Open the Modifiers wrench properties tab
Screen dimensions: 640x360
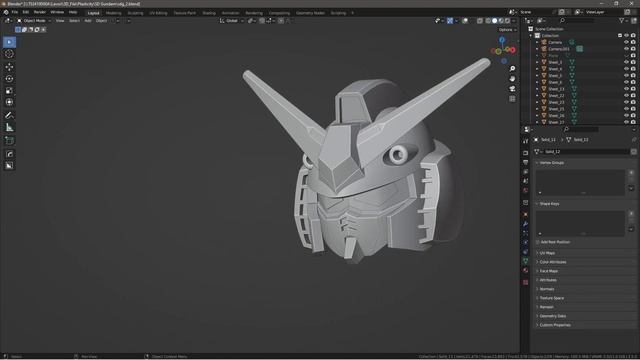point(525,224)
